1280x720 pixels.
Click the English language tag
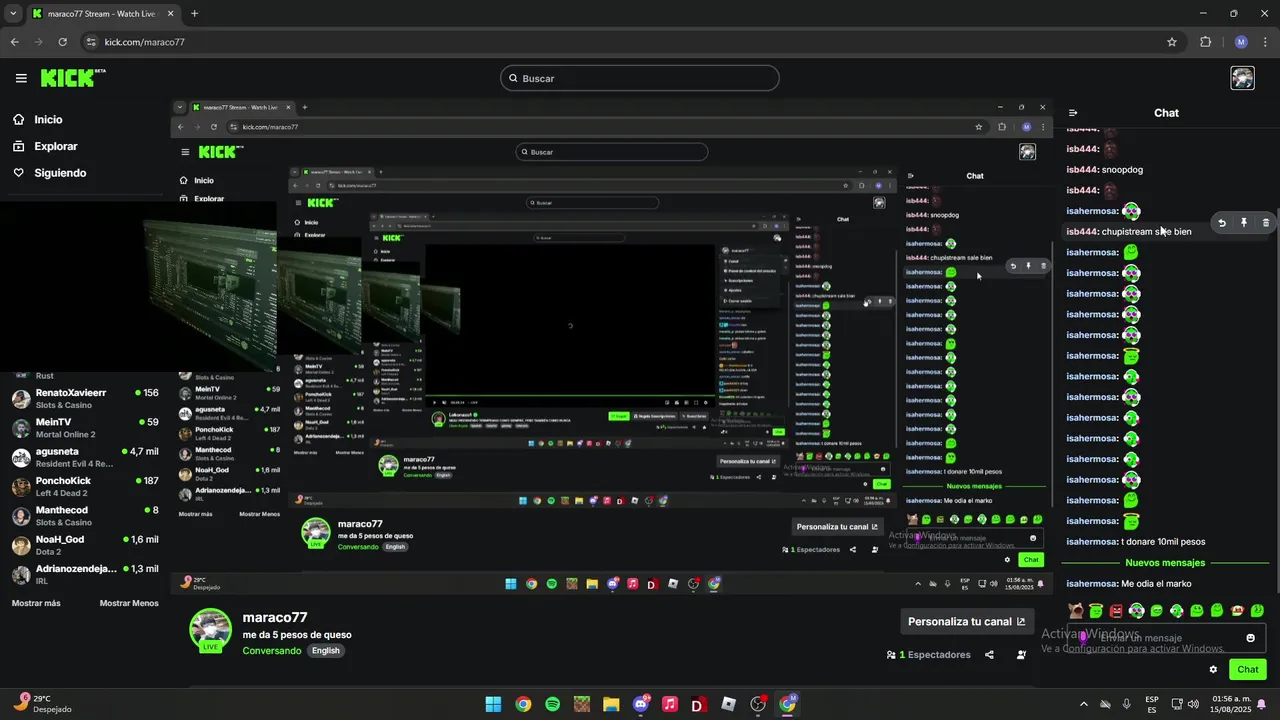(326, 651)
